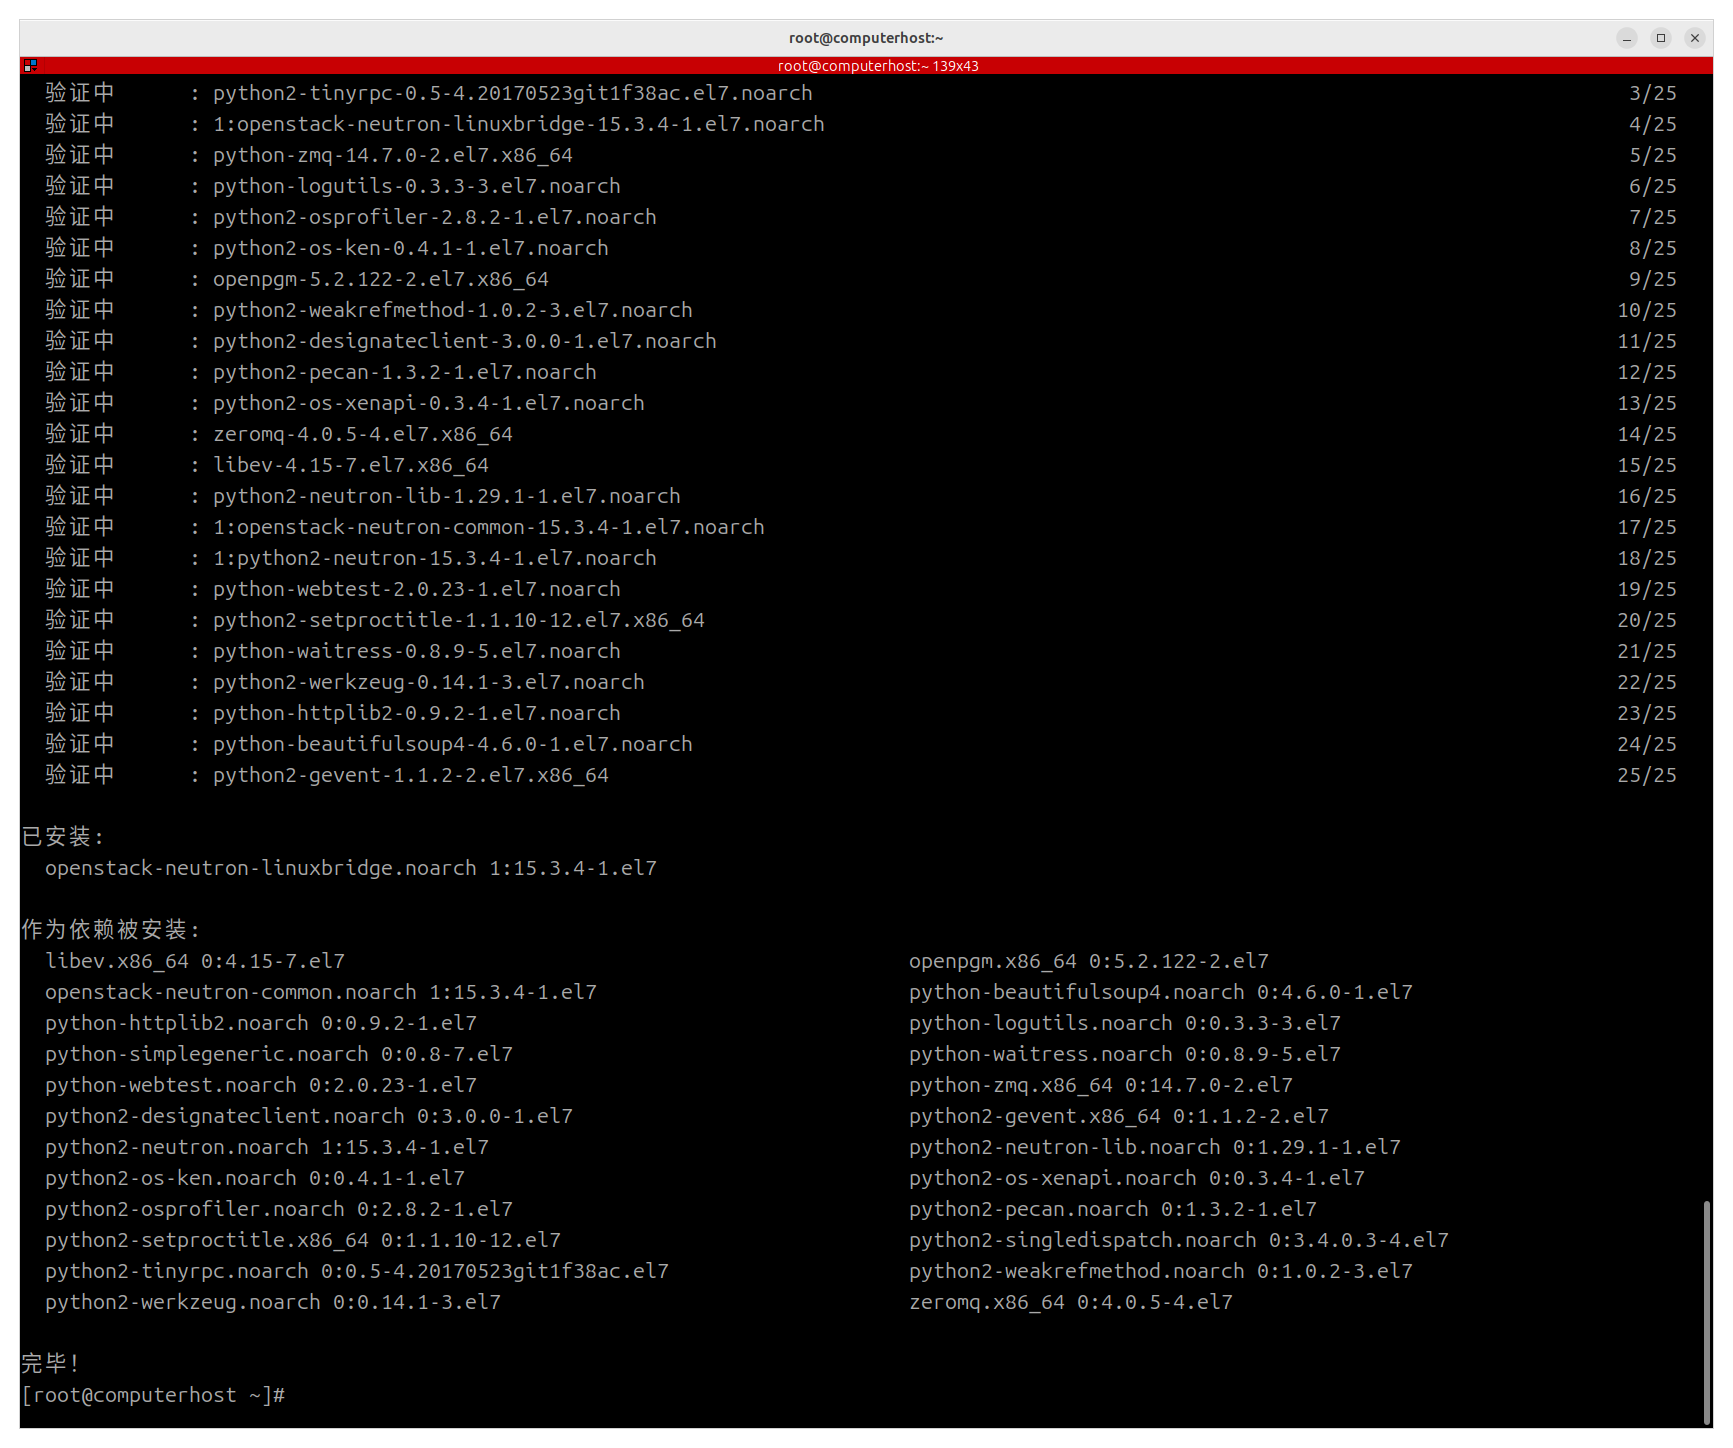
Task: Select text 'python2-tinyrpc-0.5-4.20170523git1f38ac.el7.noarch'
Action: 513,93
